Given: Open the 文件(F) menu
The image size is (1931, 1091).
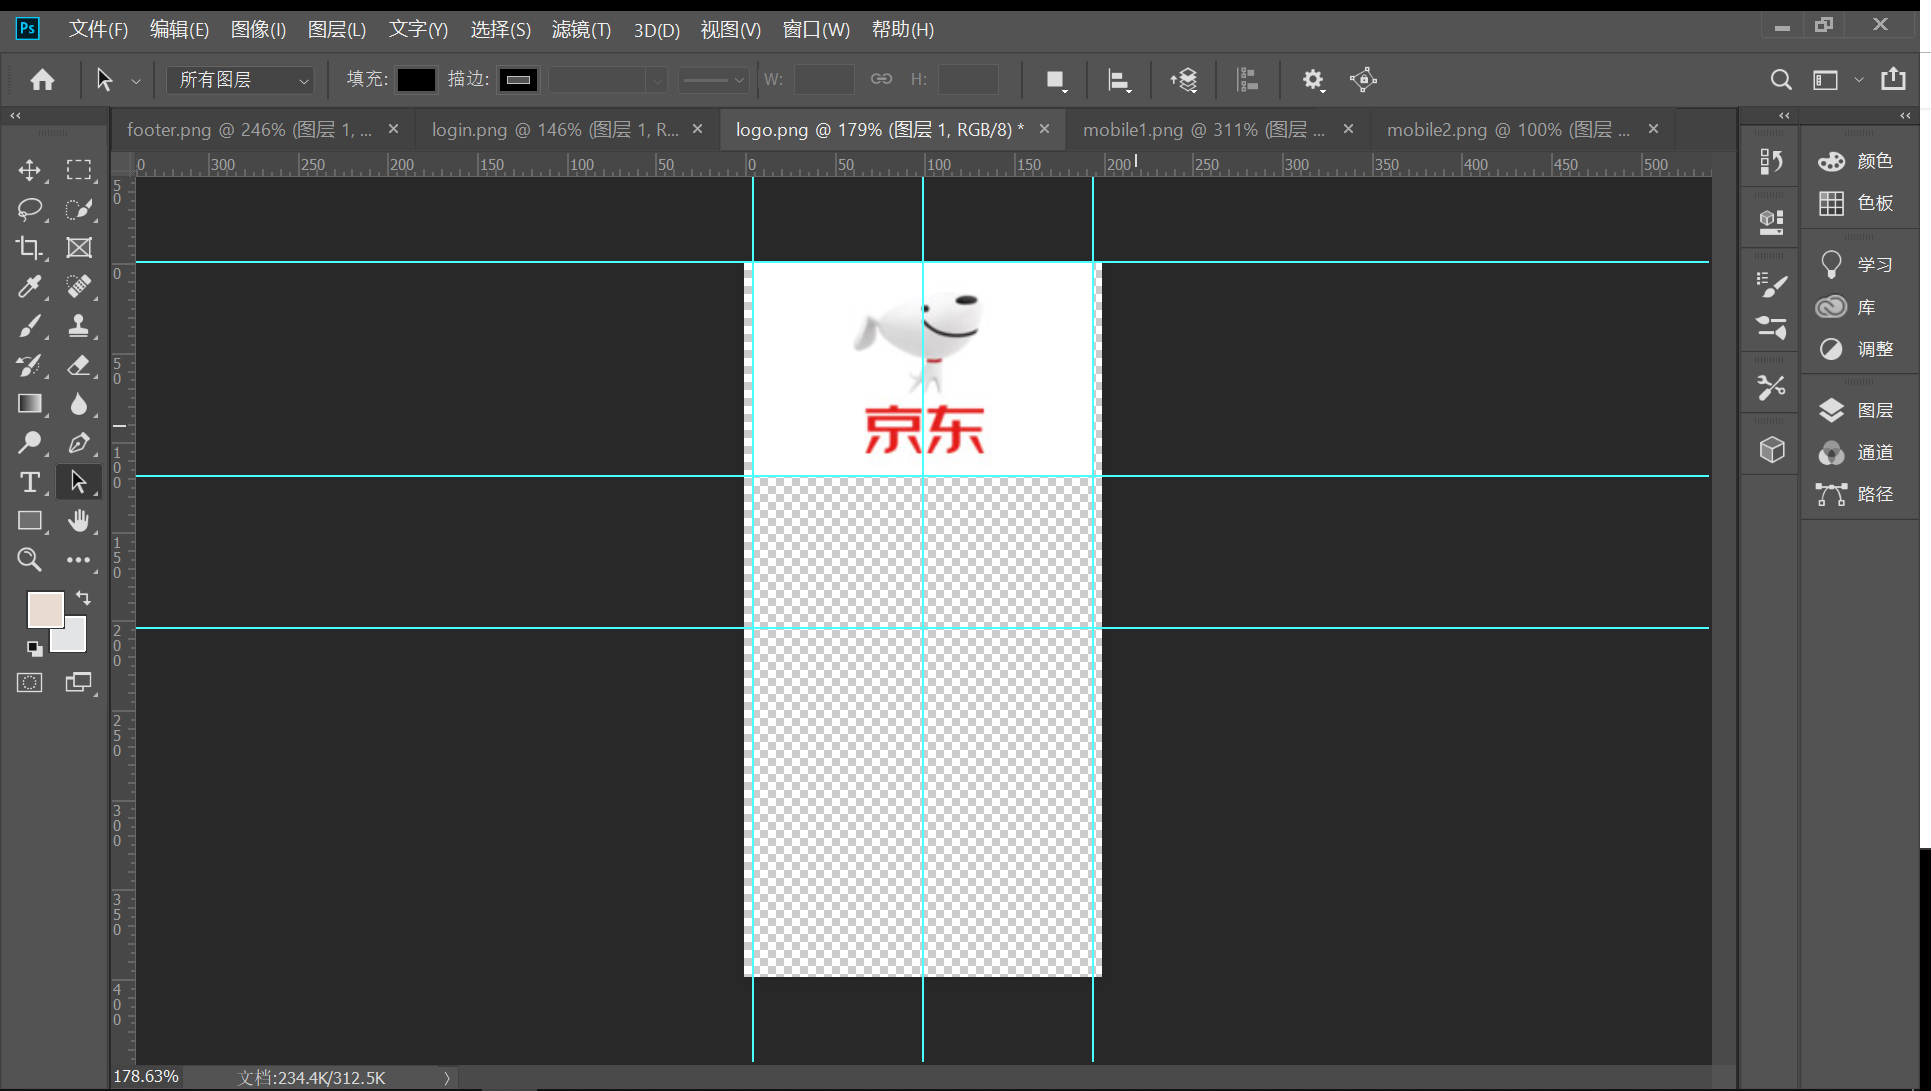Looking at the screenshot, I should click(98, 30).
